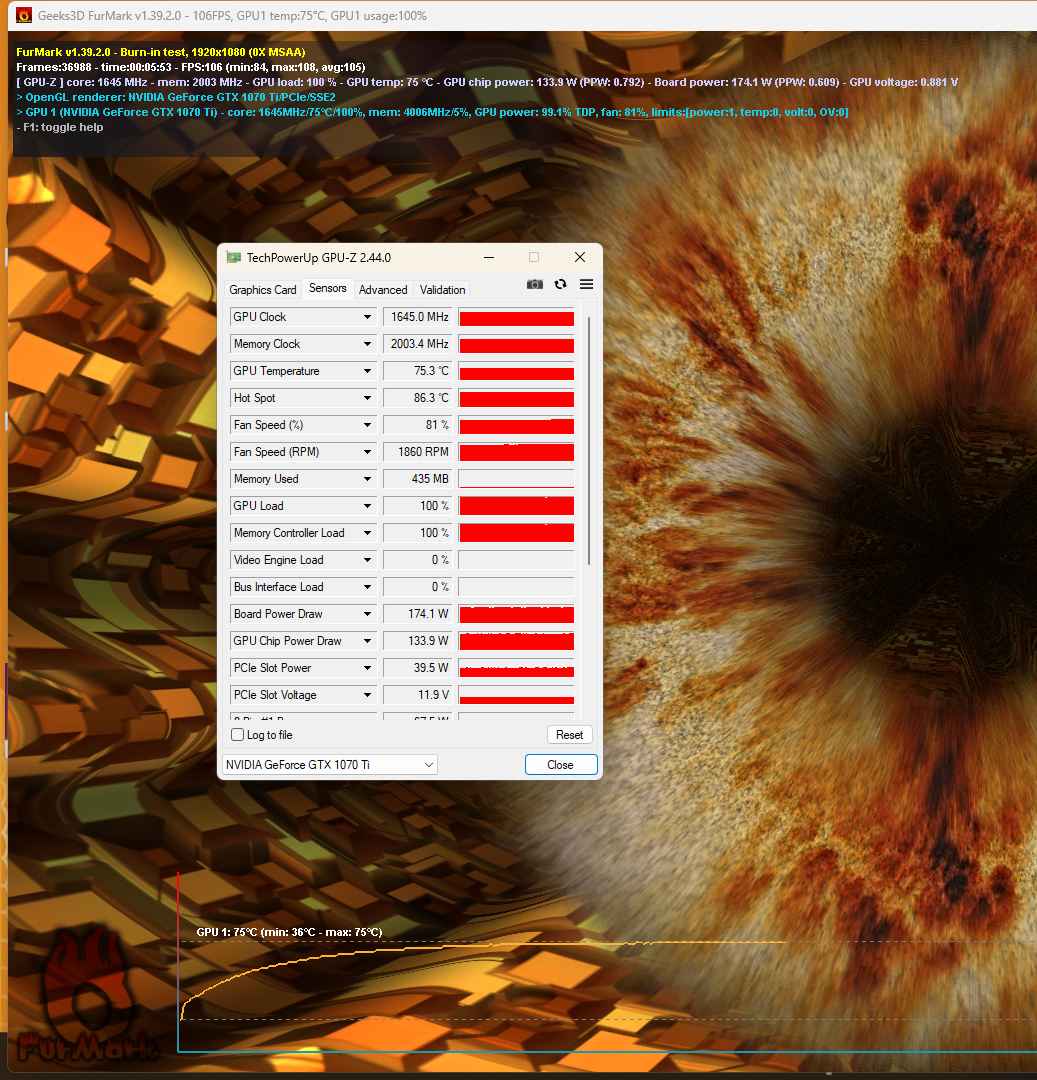This screenshot has width=1037, height=1080.
Task: Click the Fan Speed (RPM) history graph
Action: point(516,452)
